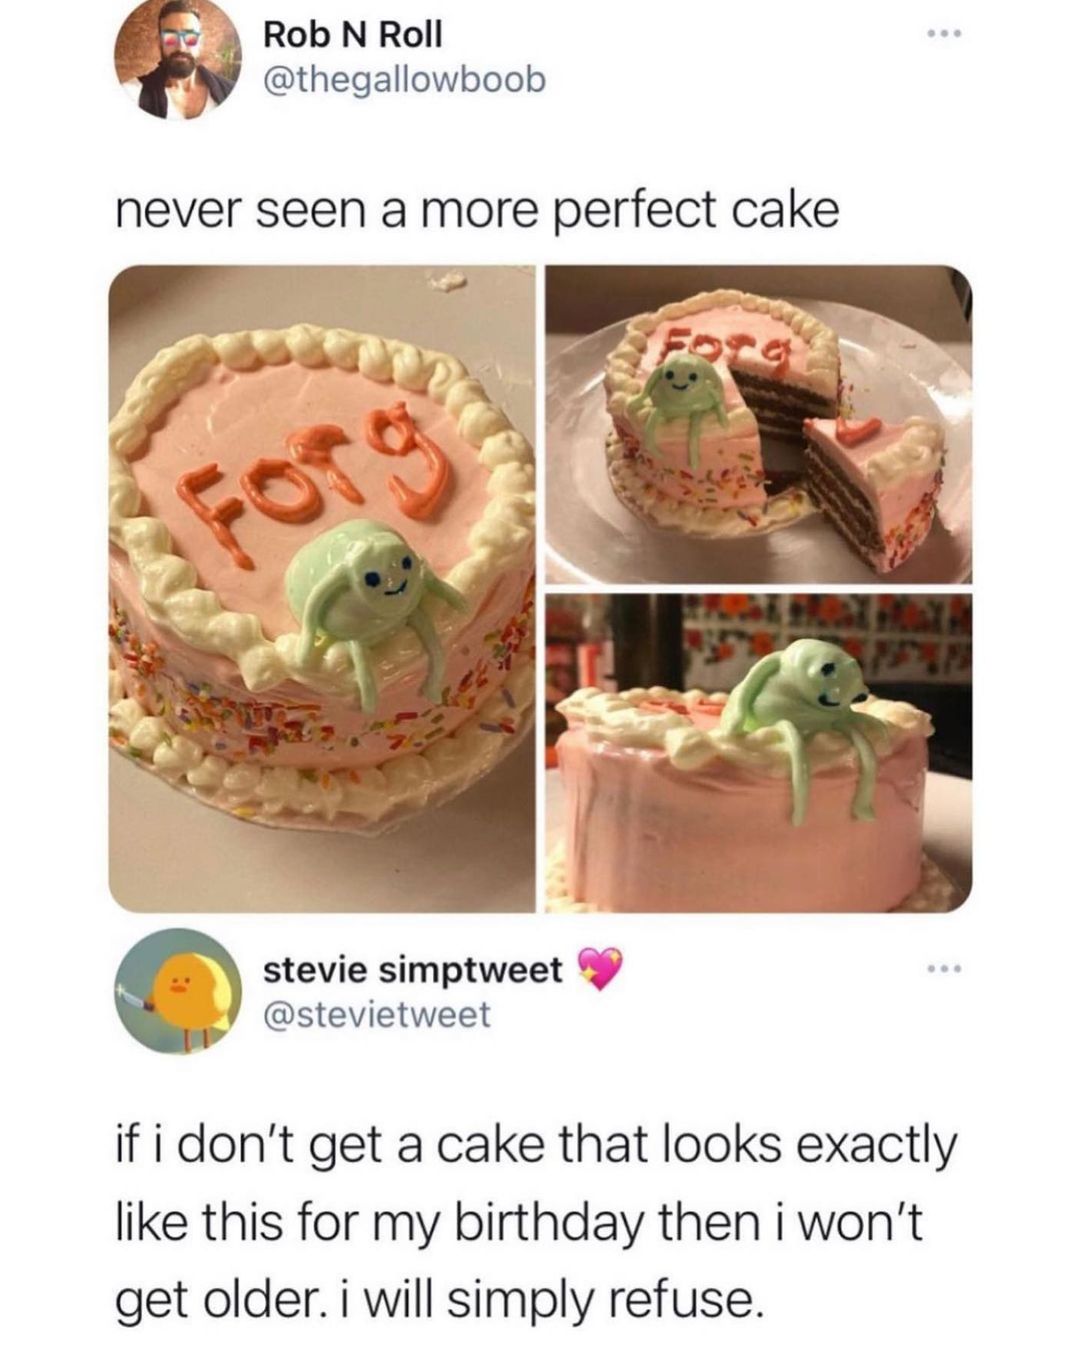
Task: Click the stevie simptweet display name
Action: coord(413,968)
